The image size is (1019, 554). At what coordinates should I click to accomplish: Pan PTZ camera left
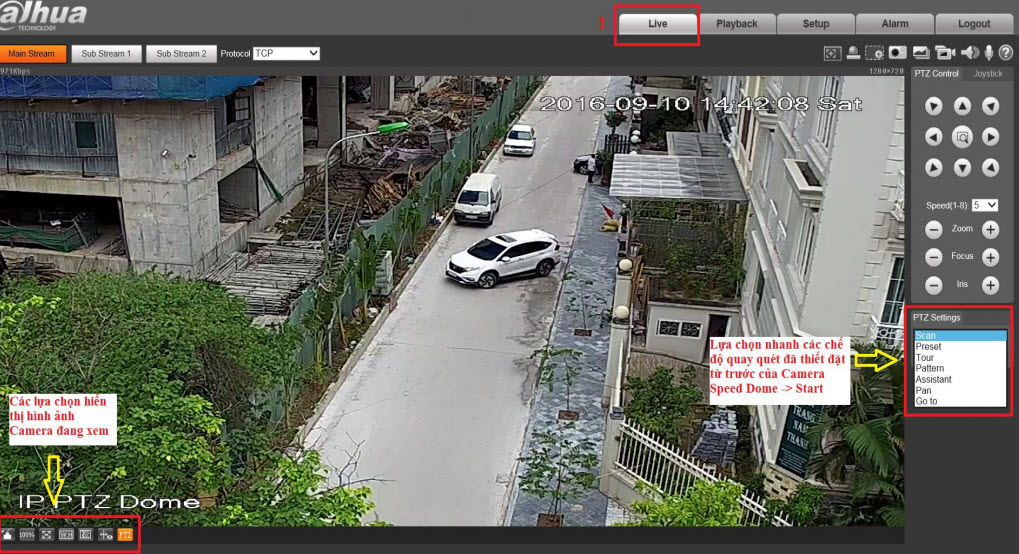point(934,137)
